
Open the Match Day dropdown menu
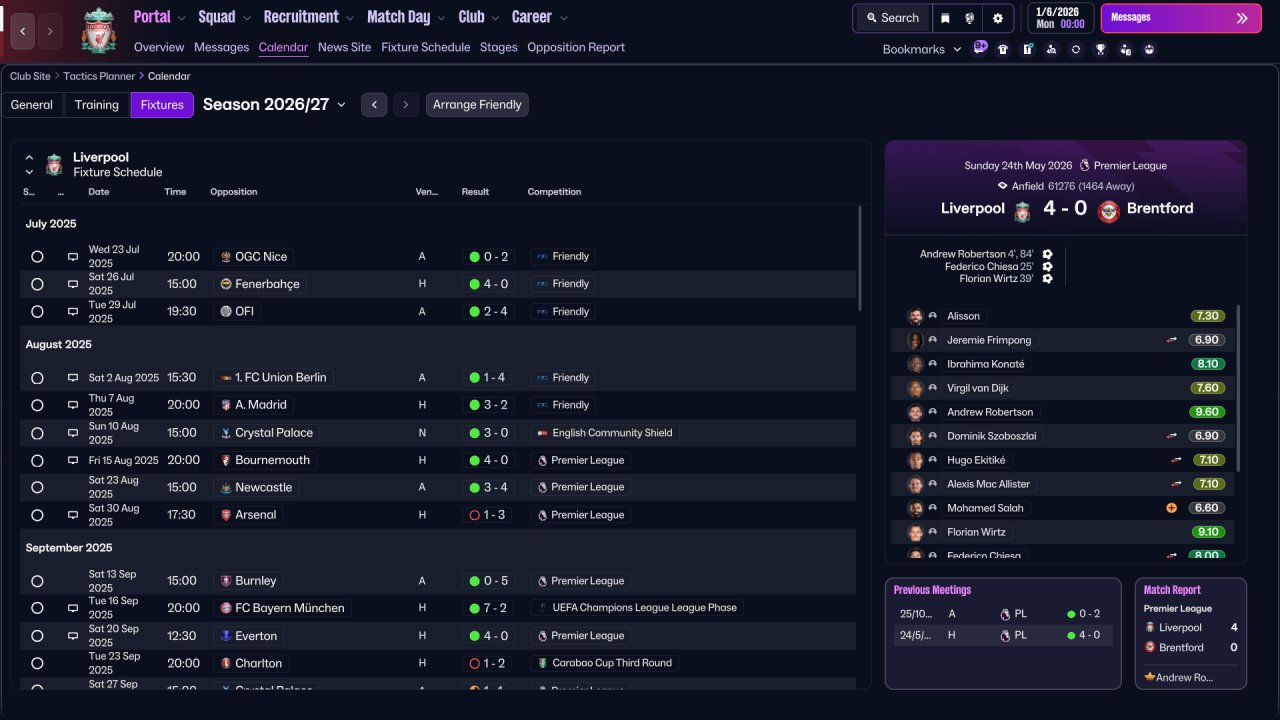[x=406, y=17]
